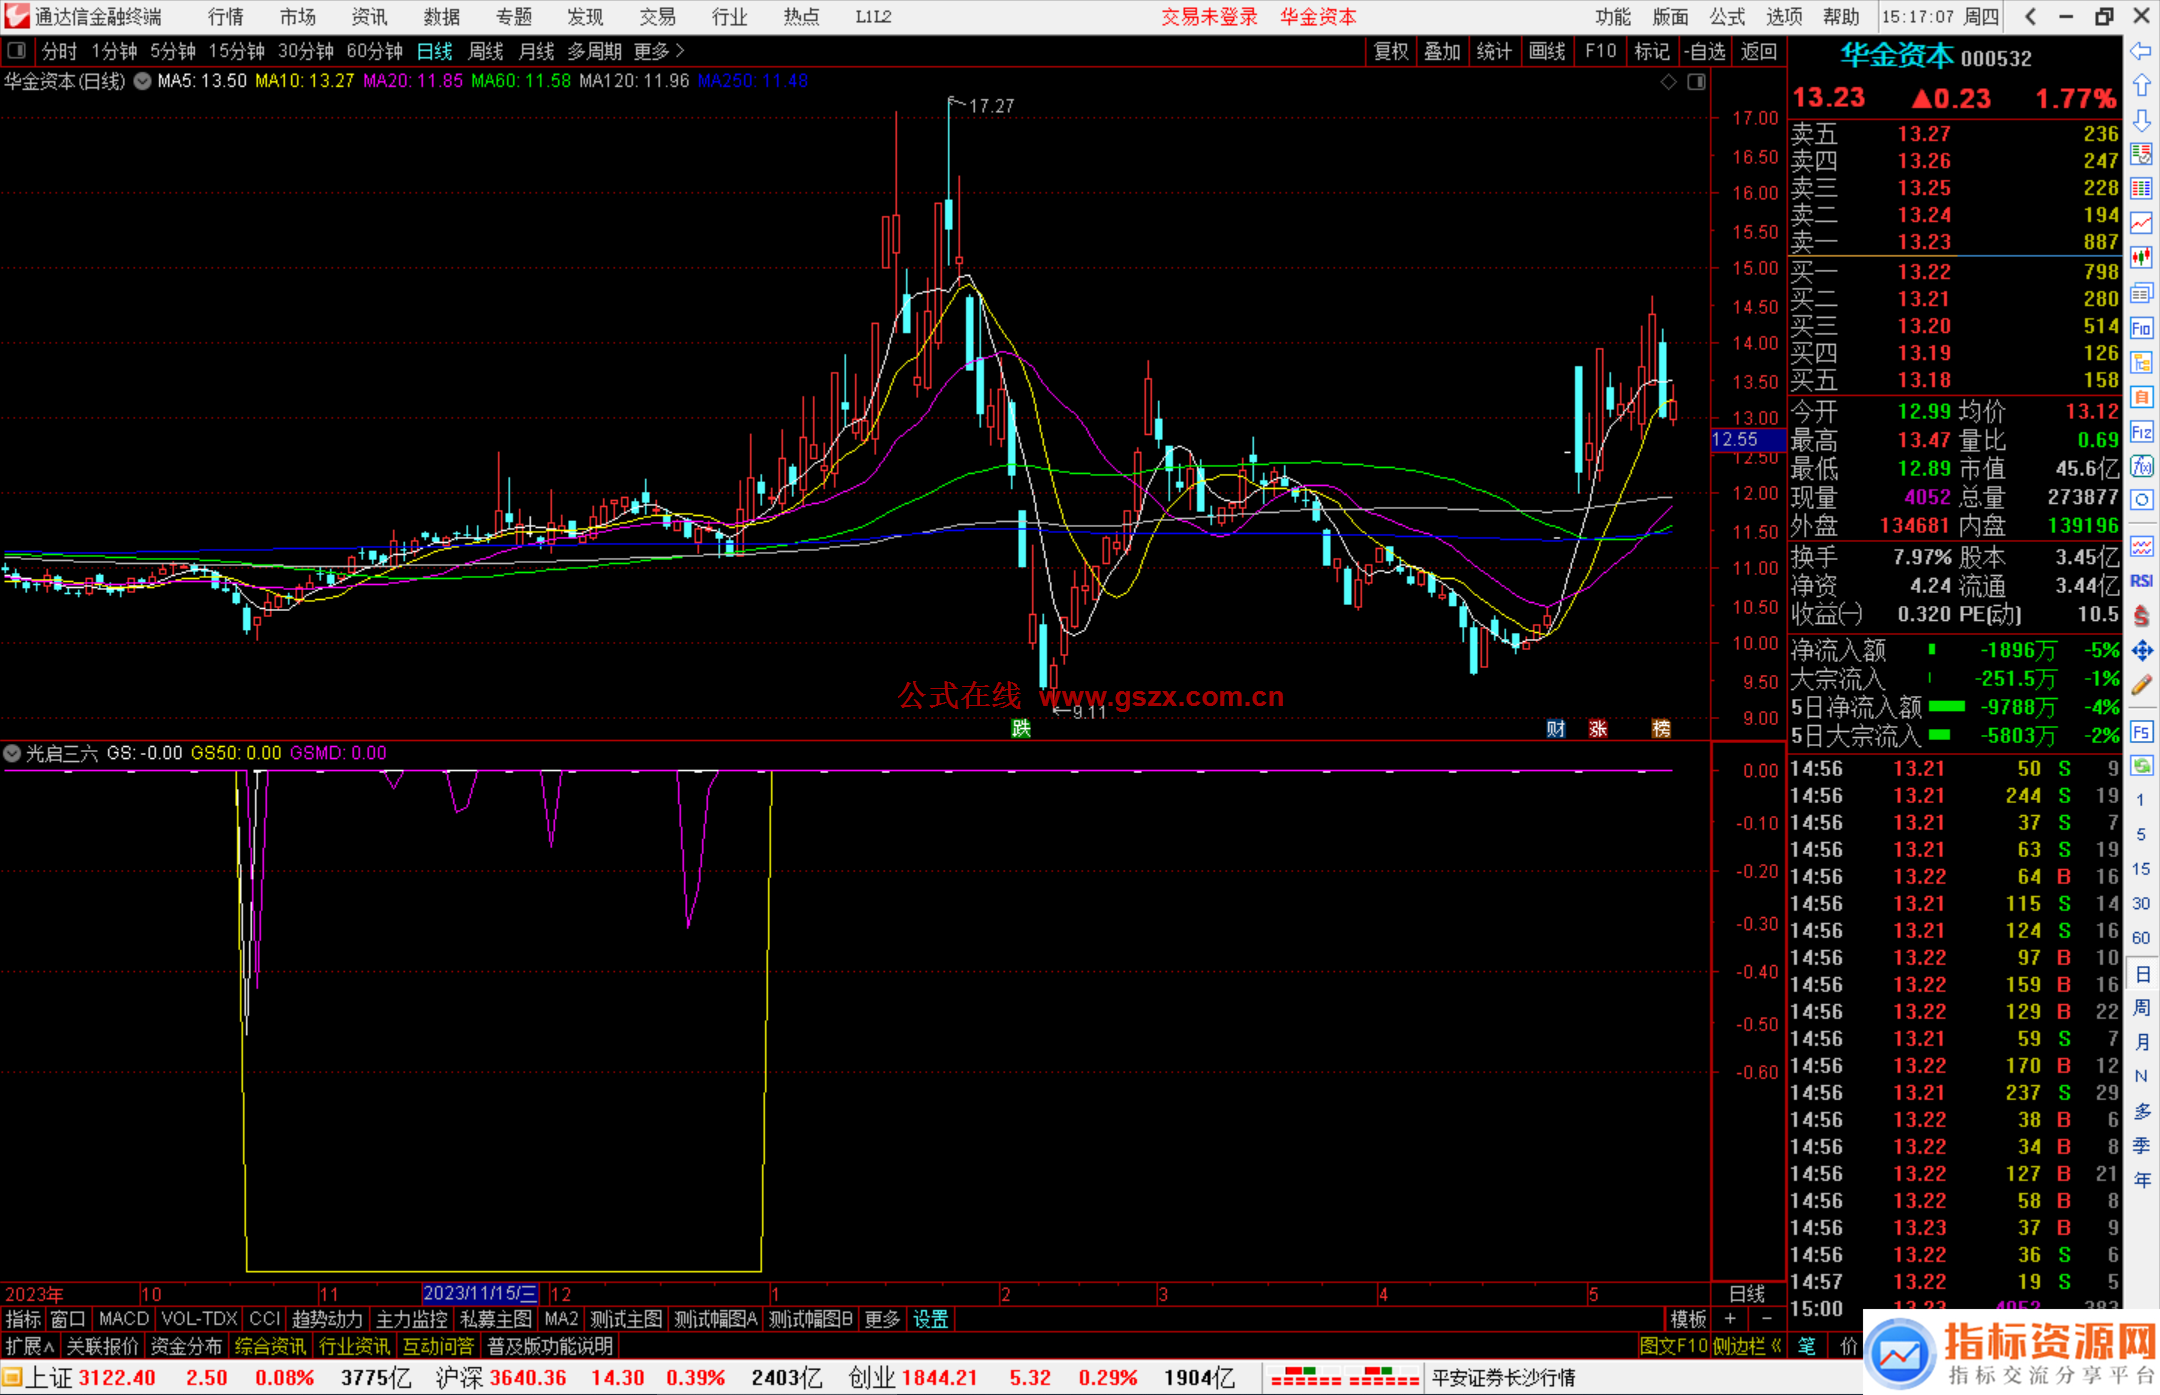The width and height of the screenshot is (2160, 1395).
Task: Click the circle icon in the sidebar
Action: (x=2141, y=500)
